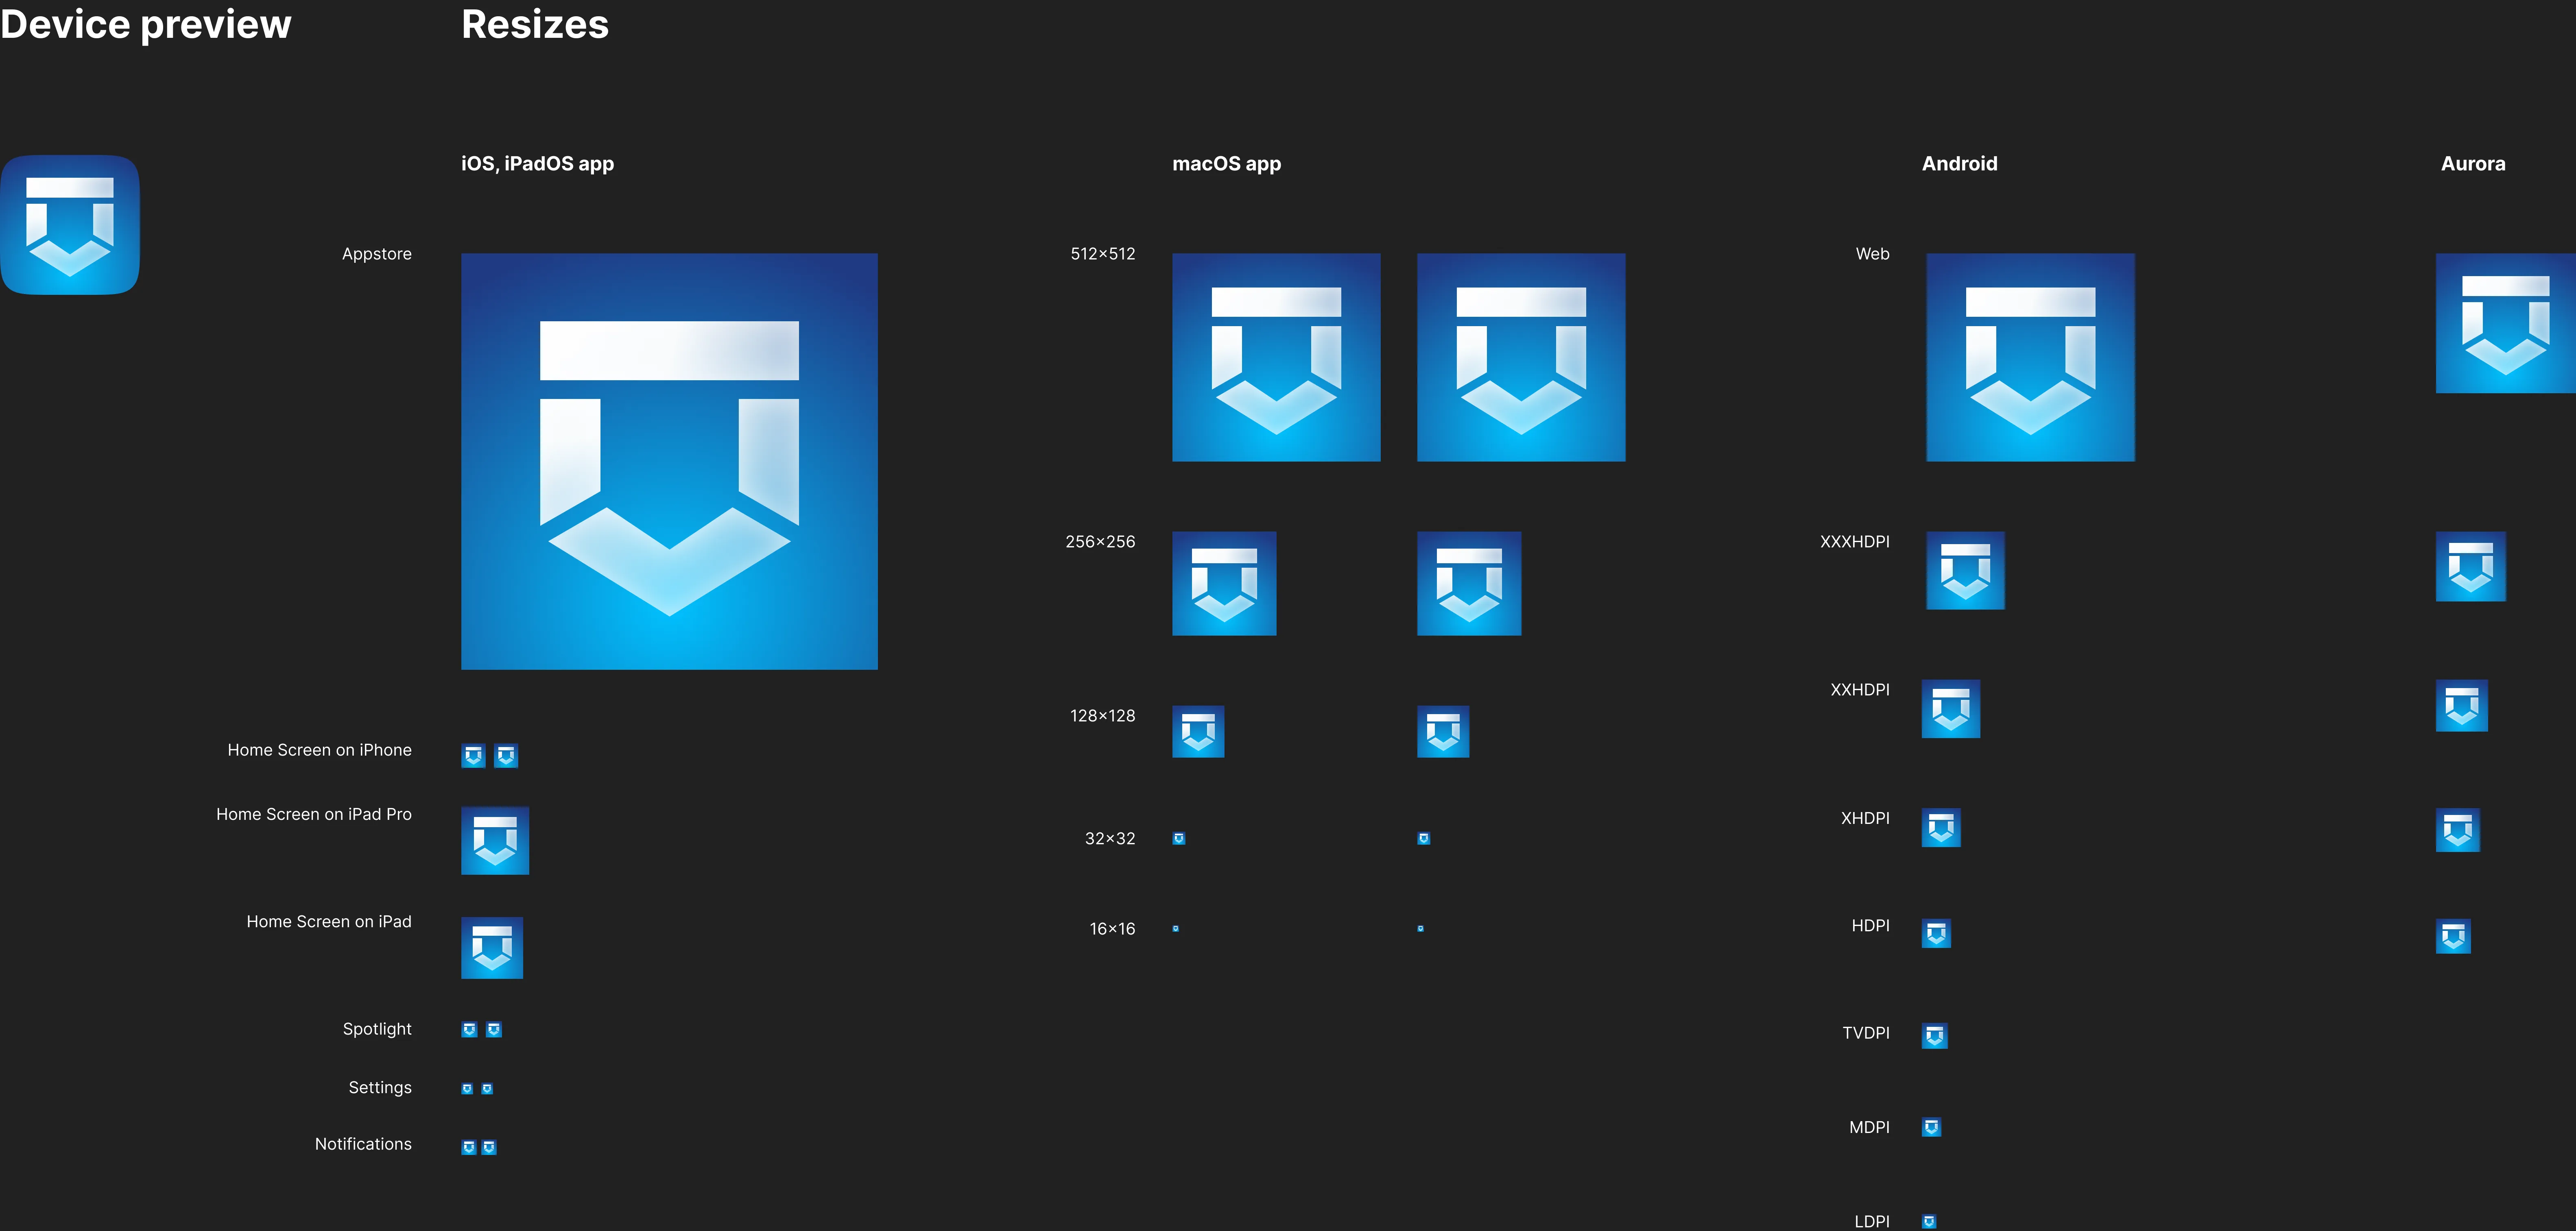The image size is (2576, 1231).
Task: Click the Android HDPI icon
Action: [x=1936, y=933]
